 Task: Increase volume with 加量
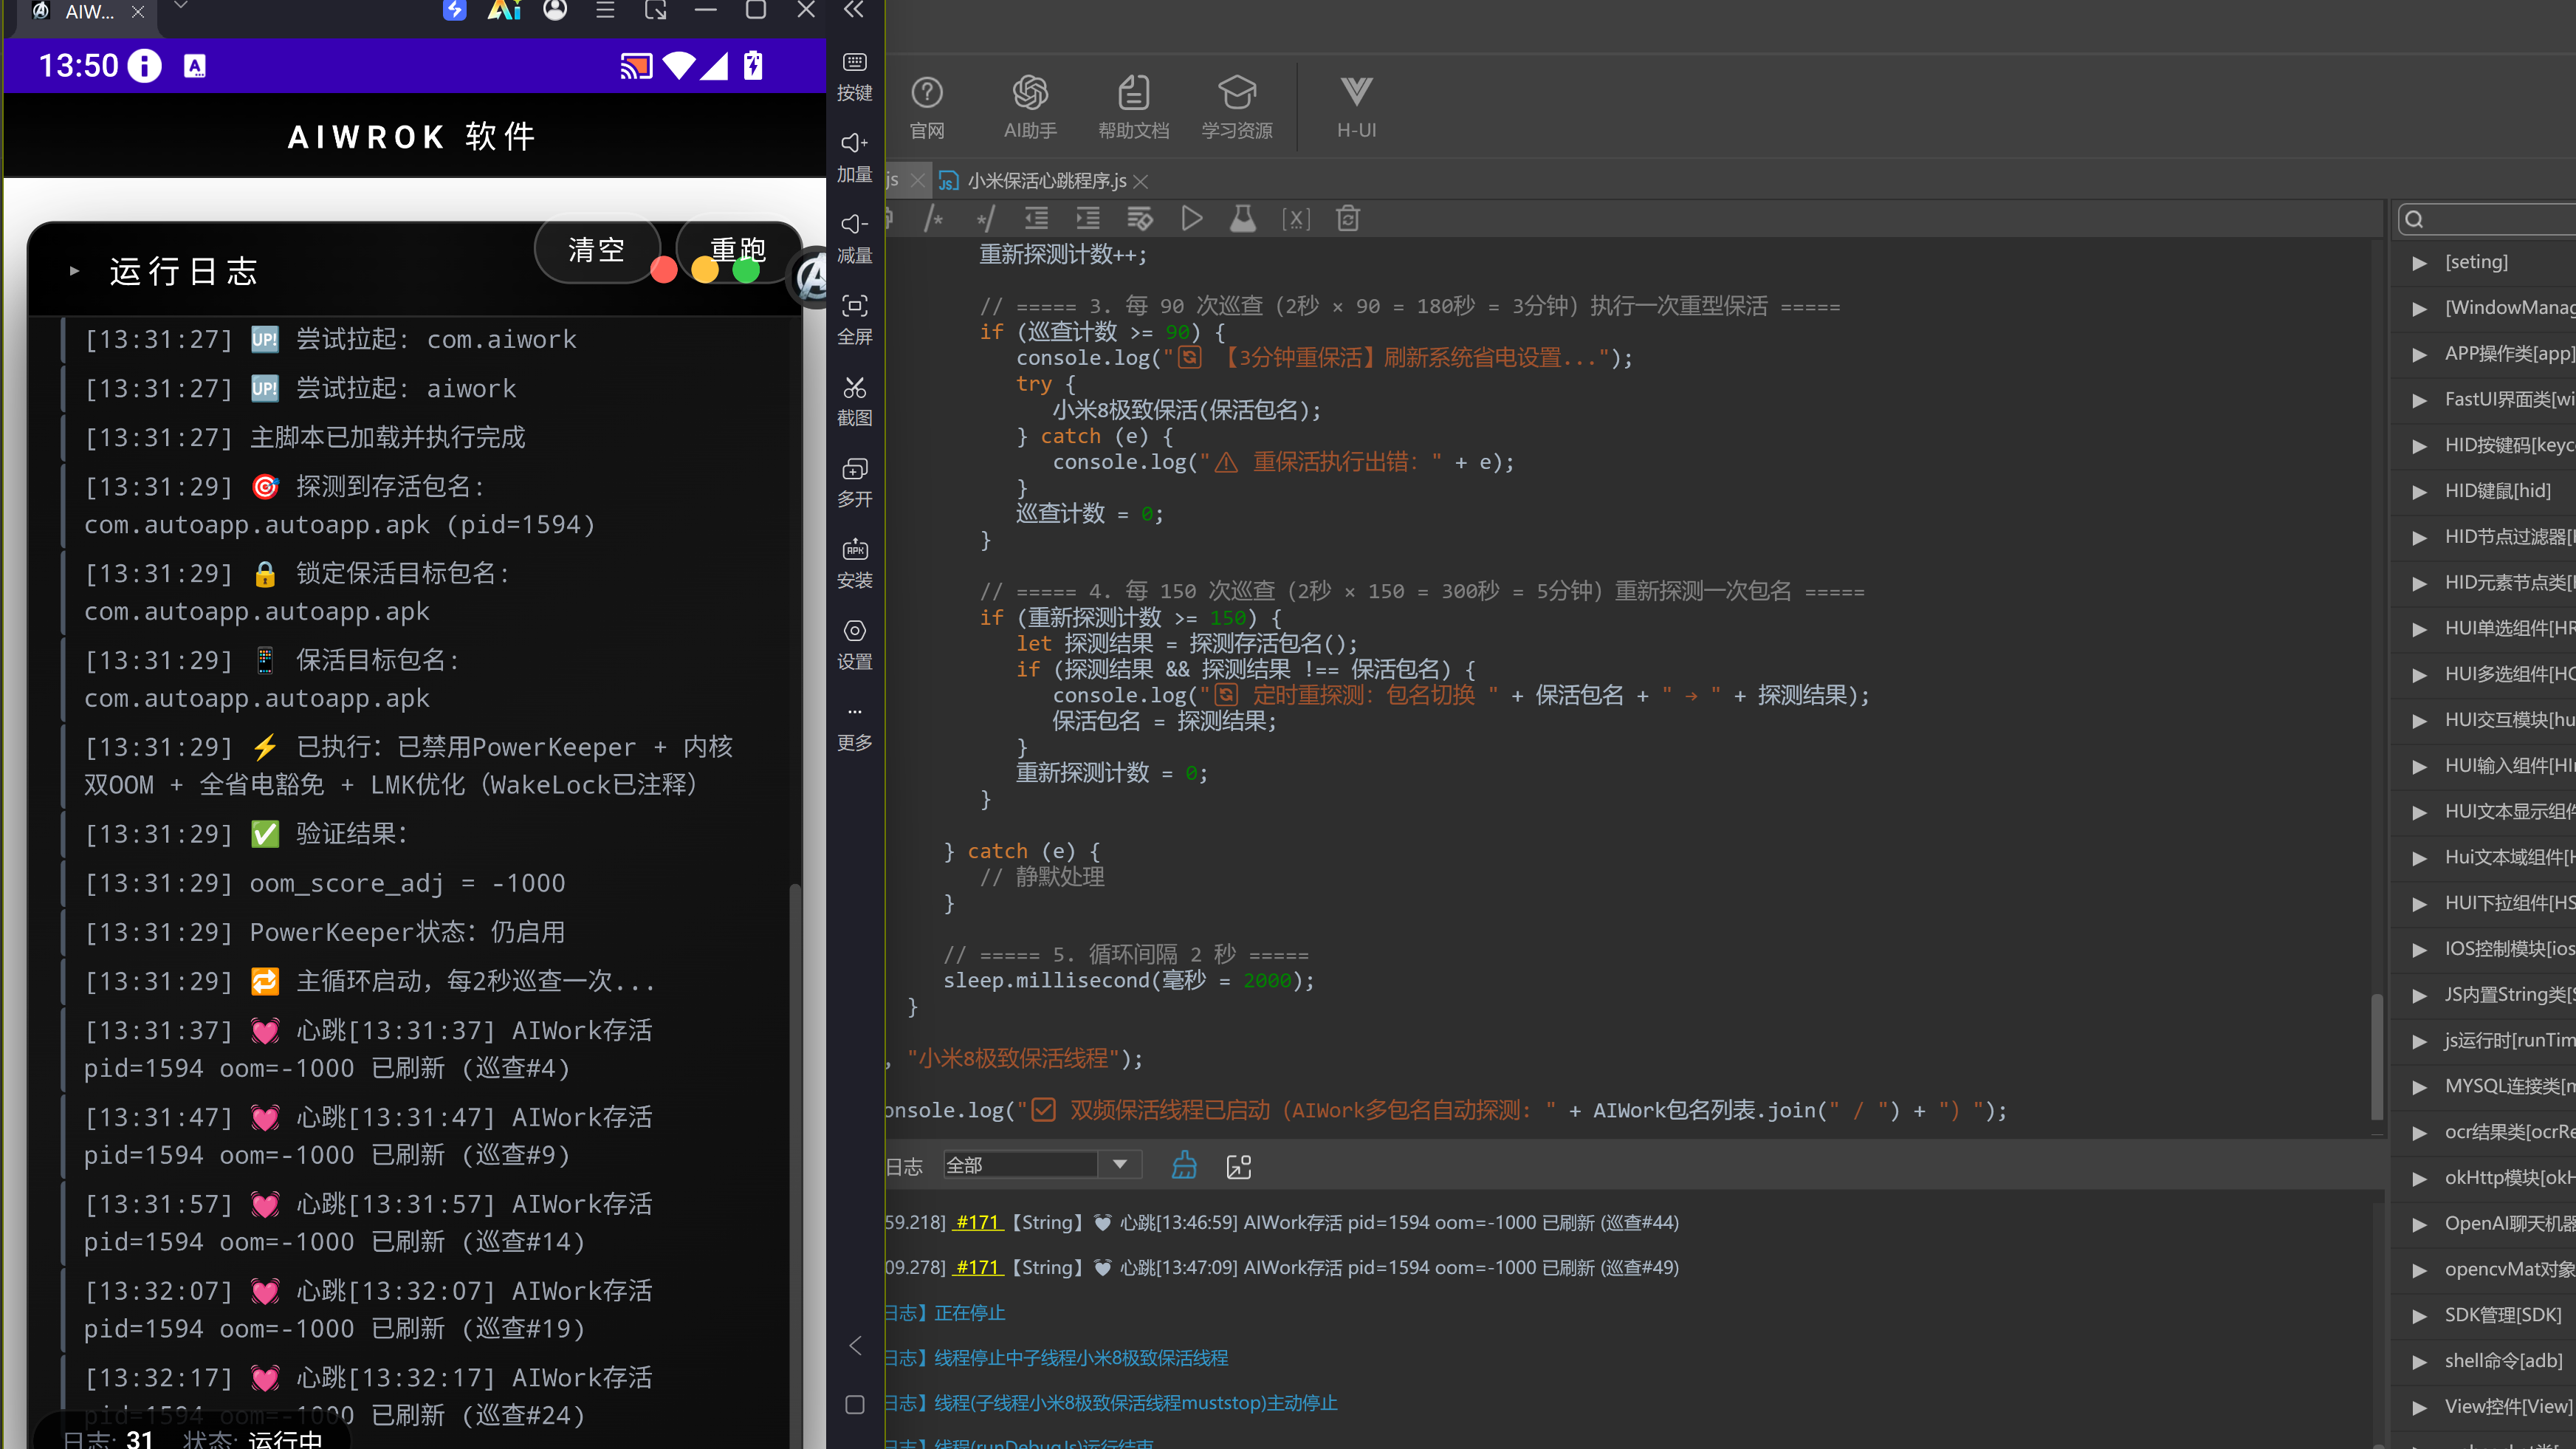point(855,157)
